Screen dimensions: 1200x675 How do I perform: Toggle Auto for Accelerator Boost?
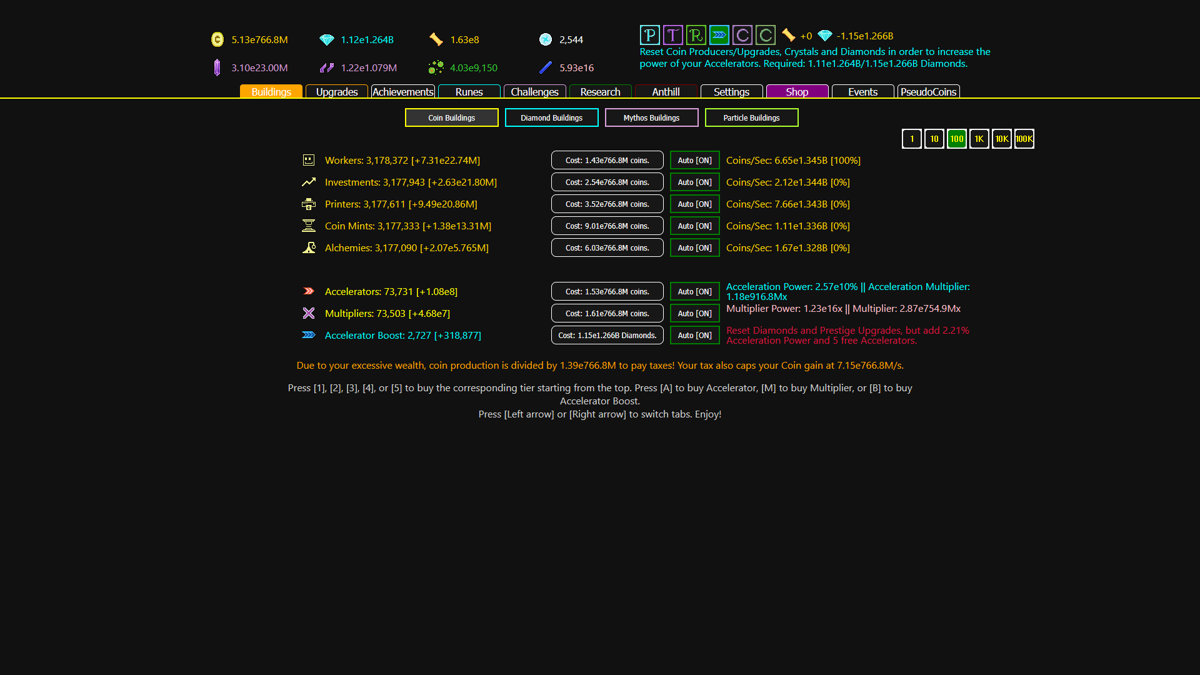click(694, 335)
